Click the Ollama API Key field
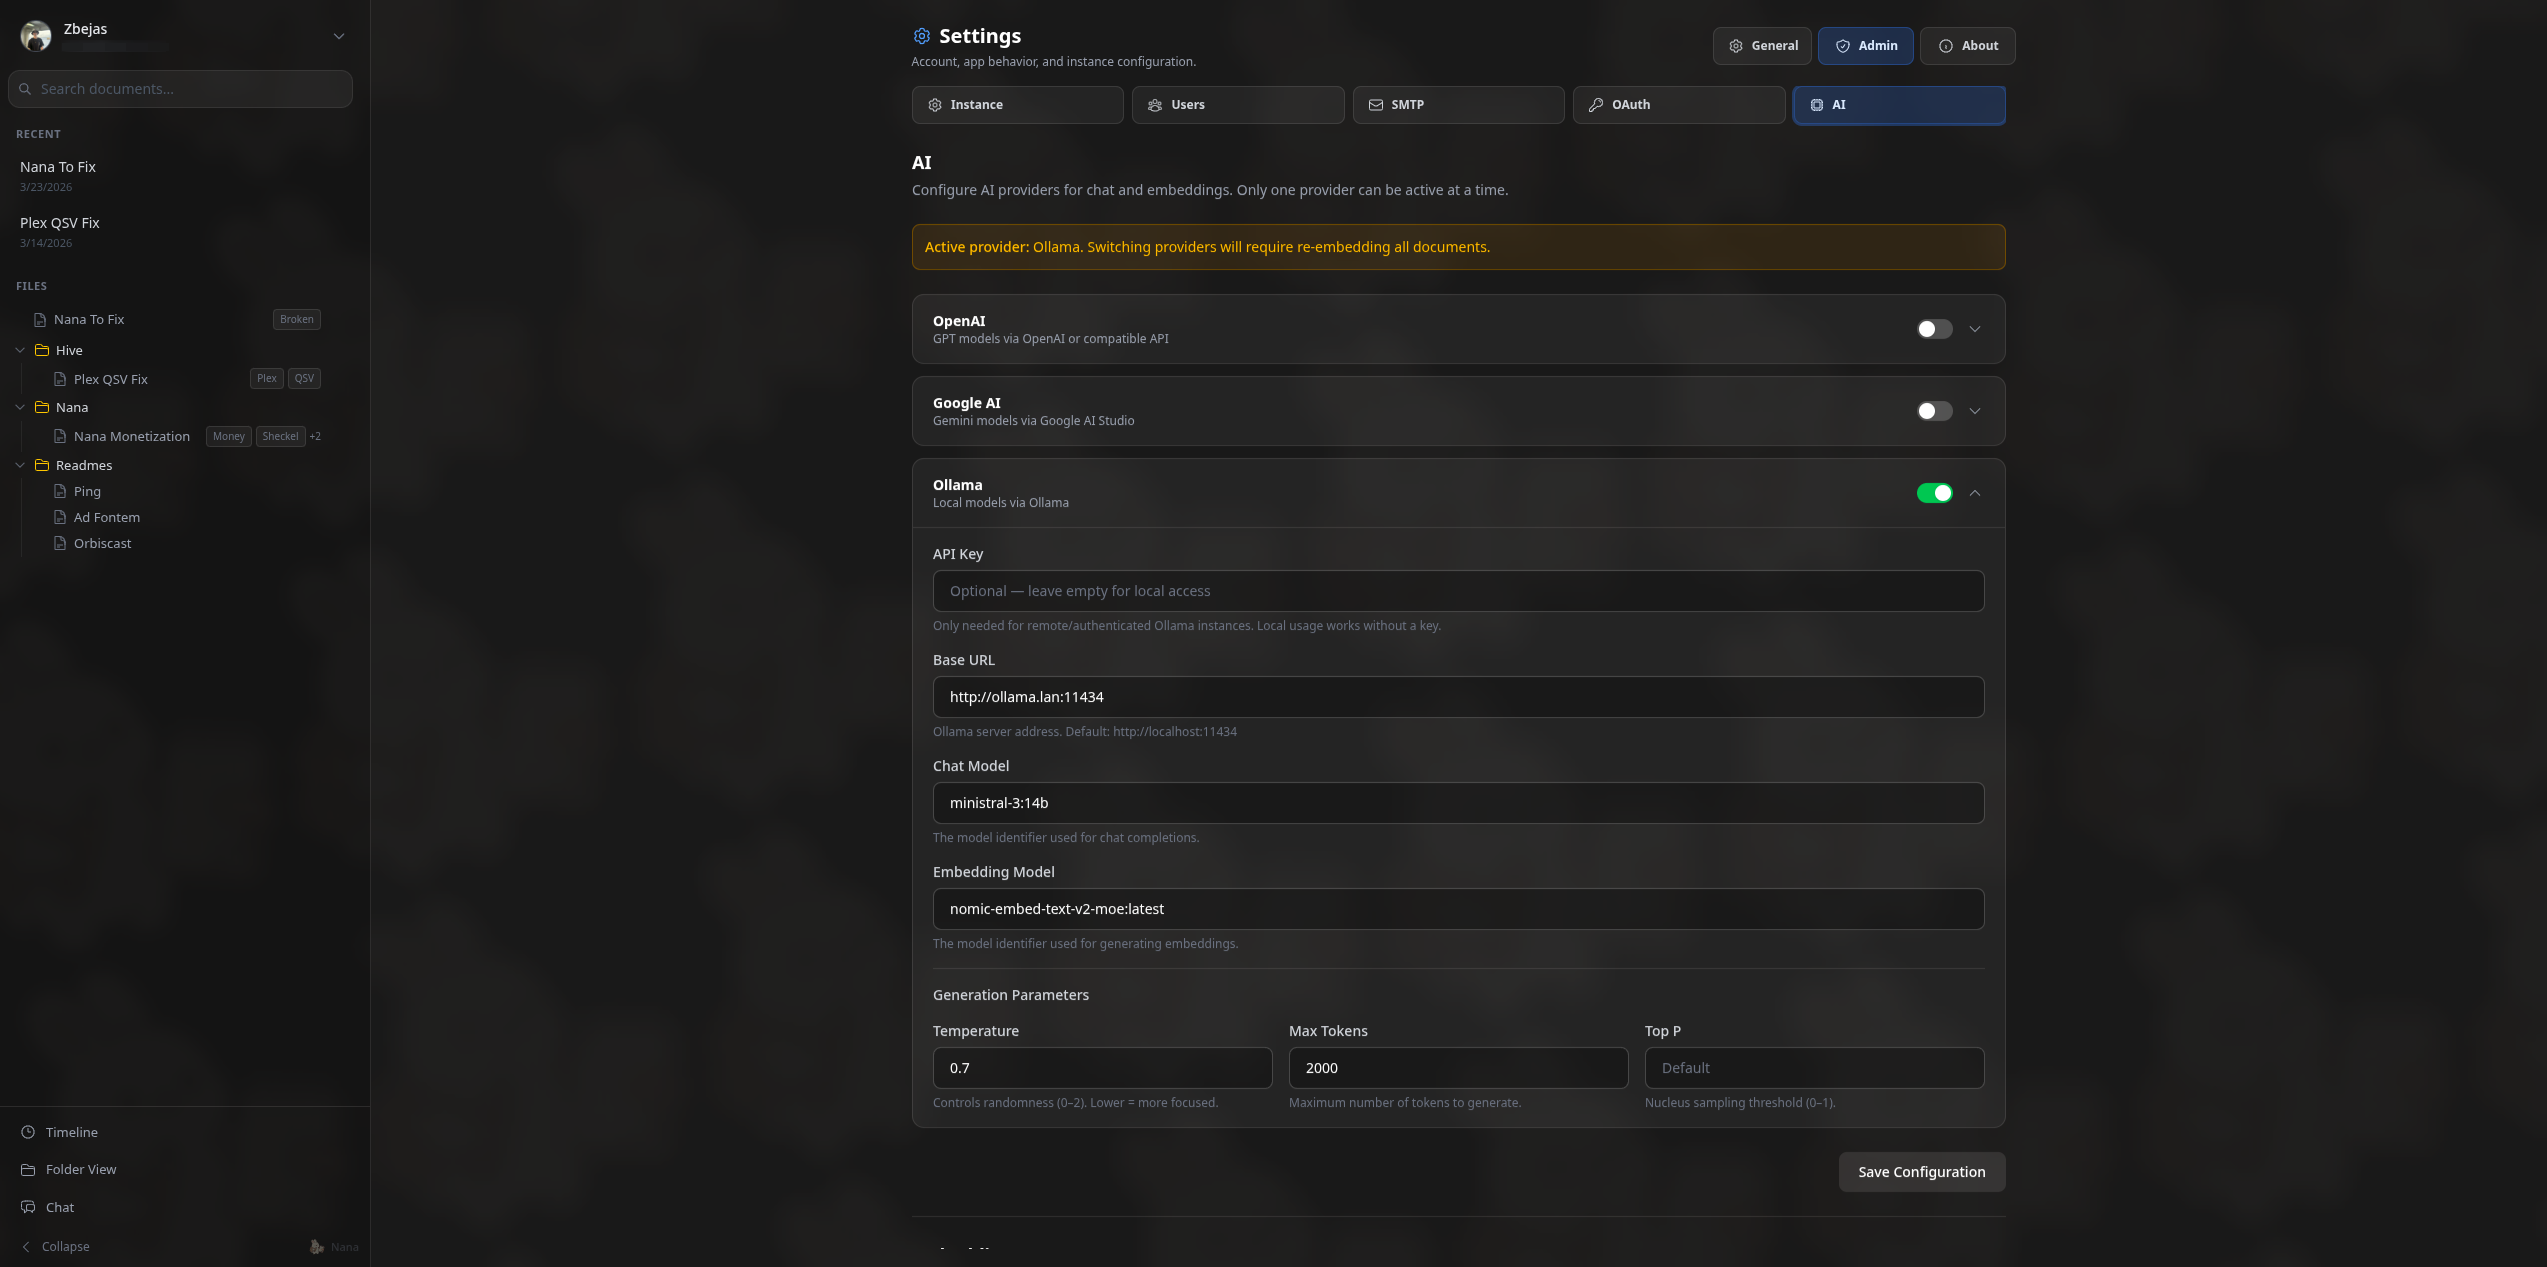The height and width of the screenshot is (1267, 2547). [x=1458, y=591]
